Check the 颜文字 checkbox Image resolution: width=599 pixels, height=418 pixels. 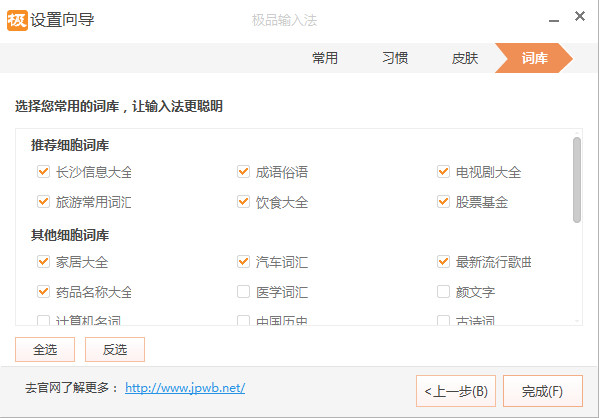443,292
